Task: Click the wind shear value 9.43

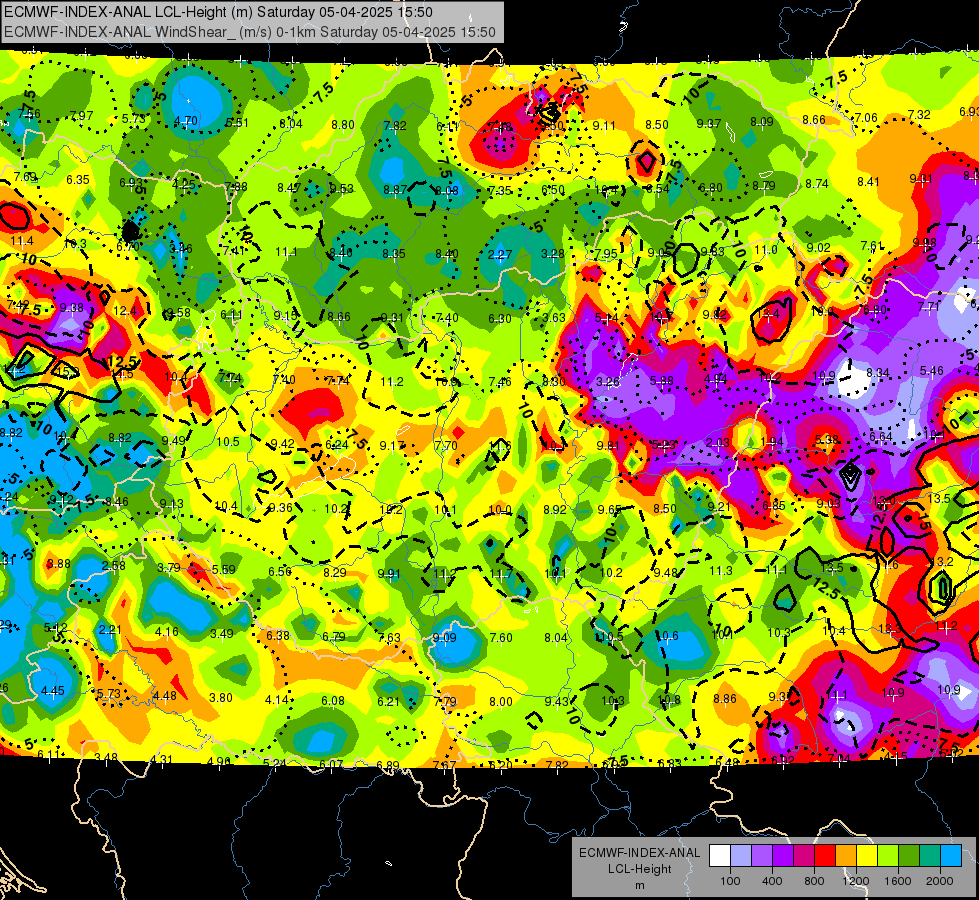Action: click(556, 702)
